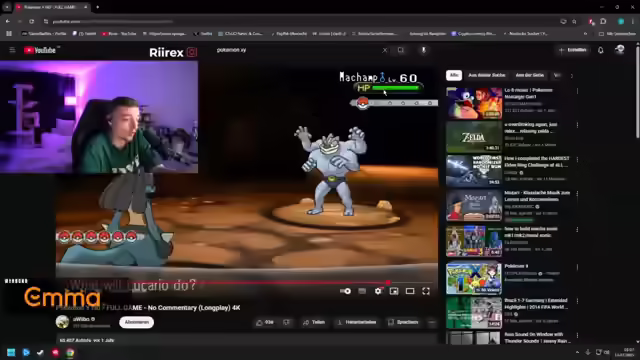
Task: Enter fullscreen on the video player
Action: coord(426,291)
